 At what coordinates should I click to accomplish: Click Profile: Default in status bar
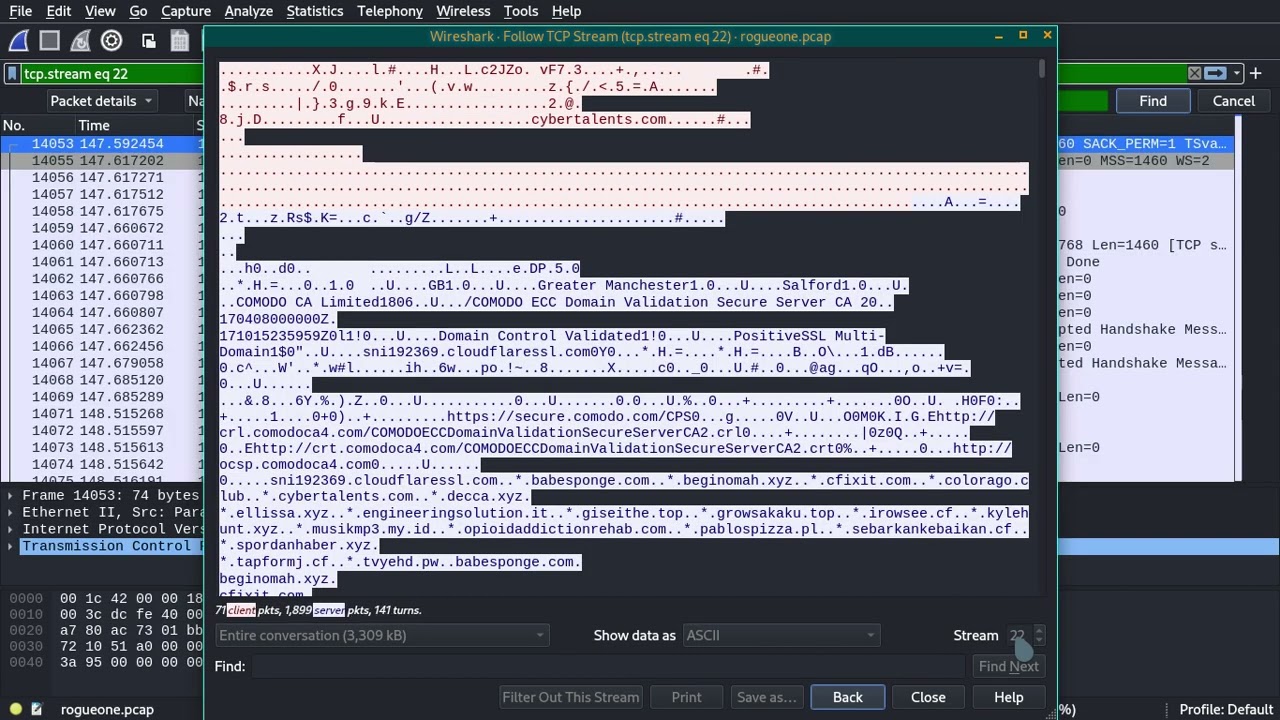pos(1226,710)
